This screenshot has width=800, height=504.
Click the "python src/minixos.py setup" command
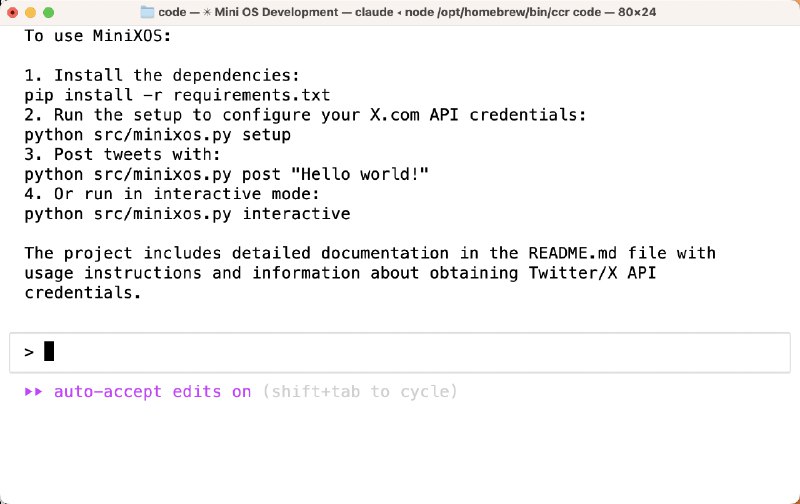coord(158,135)
